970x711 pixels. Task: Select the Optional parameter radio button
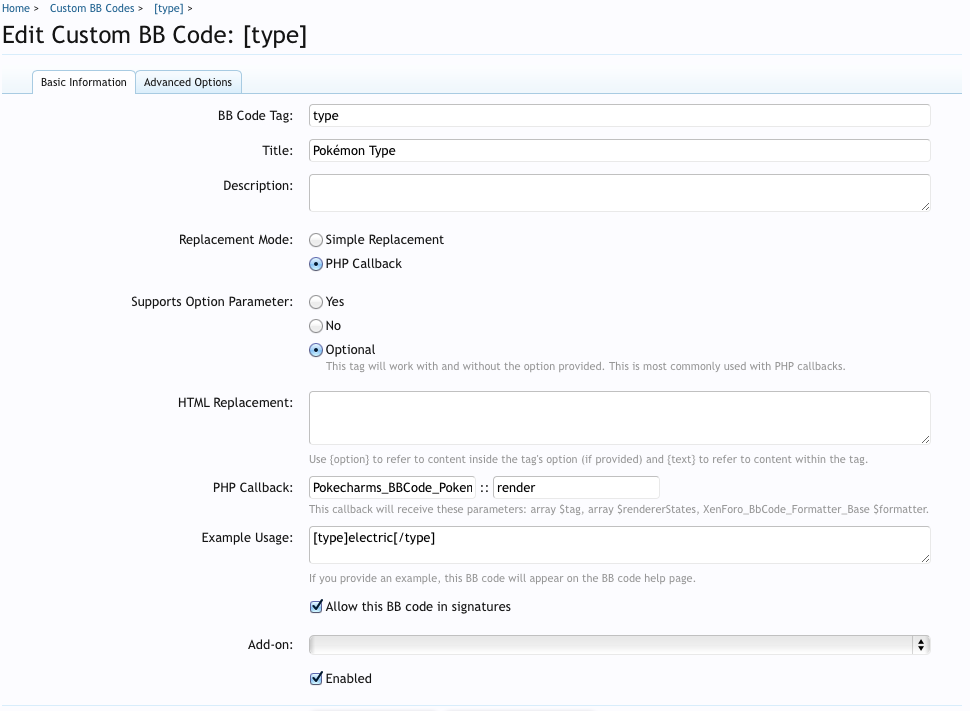tap(316, 350)
